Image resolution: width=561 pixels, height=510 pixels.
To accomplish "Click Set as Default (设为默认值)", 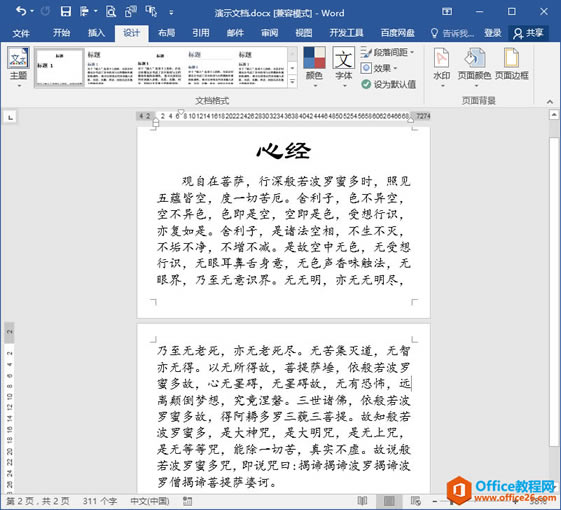I will [389, 84].
